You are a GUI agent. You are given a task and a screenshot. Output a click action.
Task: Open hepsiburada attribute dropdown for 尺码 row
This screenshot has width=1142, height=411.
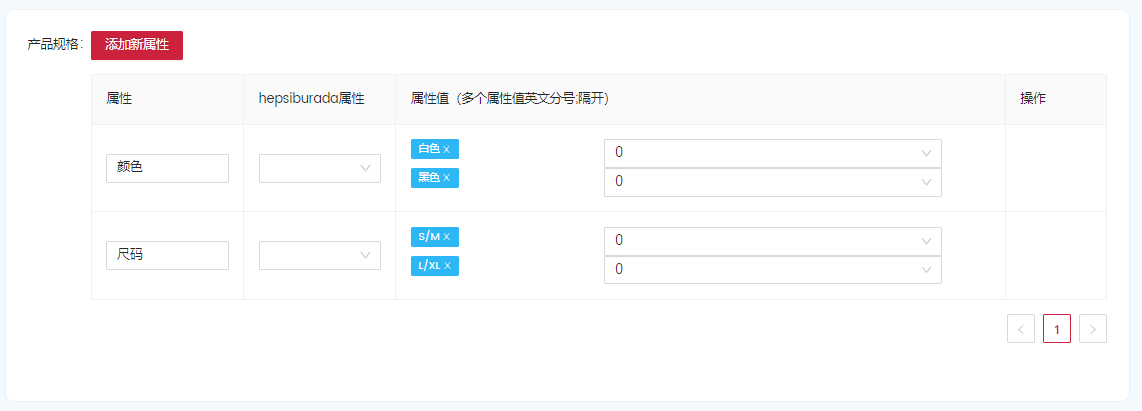tap(320, 256)
